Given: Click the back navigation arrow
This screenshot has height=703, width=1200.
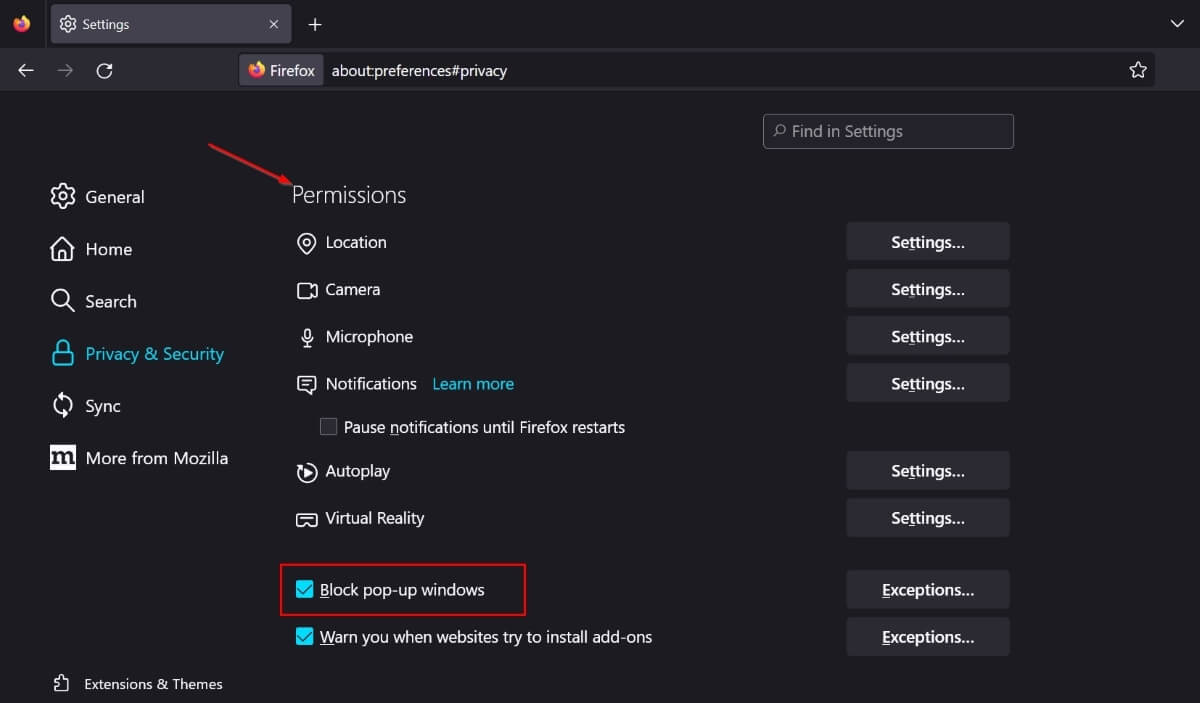Looking at the screenshot, I should (25, 70).
